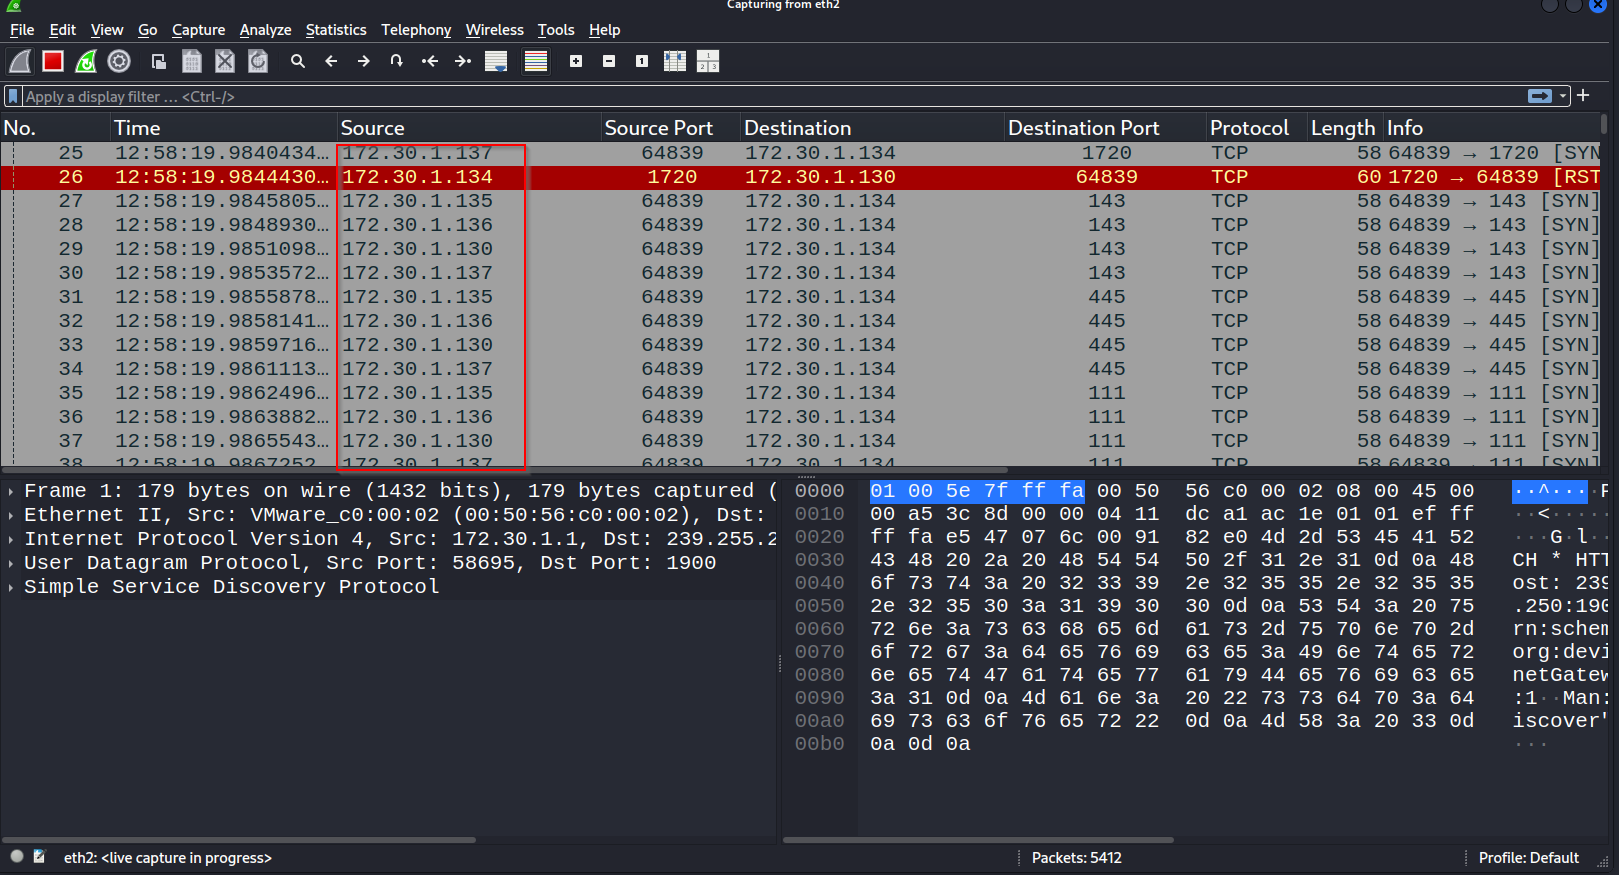This screenshot has height=875, width=1619.
Task: Toggle packet list colorization
Action: [x=536, y=62]
